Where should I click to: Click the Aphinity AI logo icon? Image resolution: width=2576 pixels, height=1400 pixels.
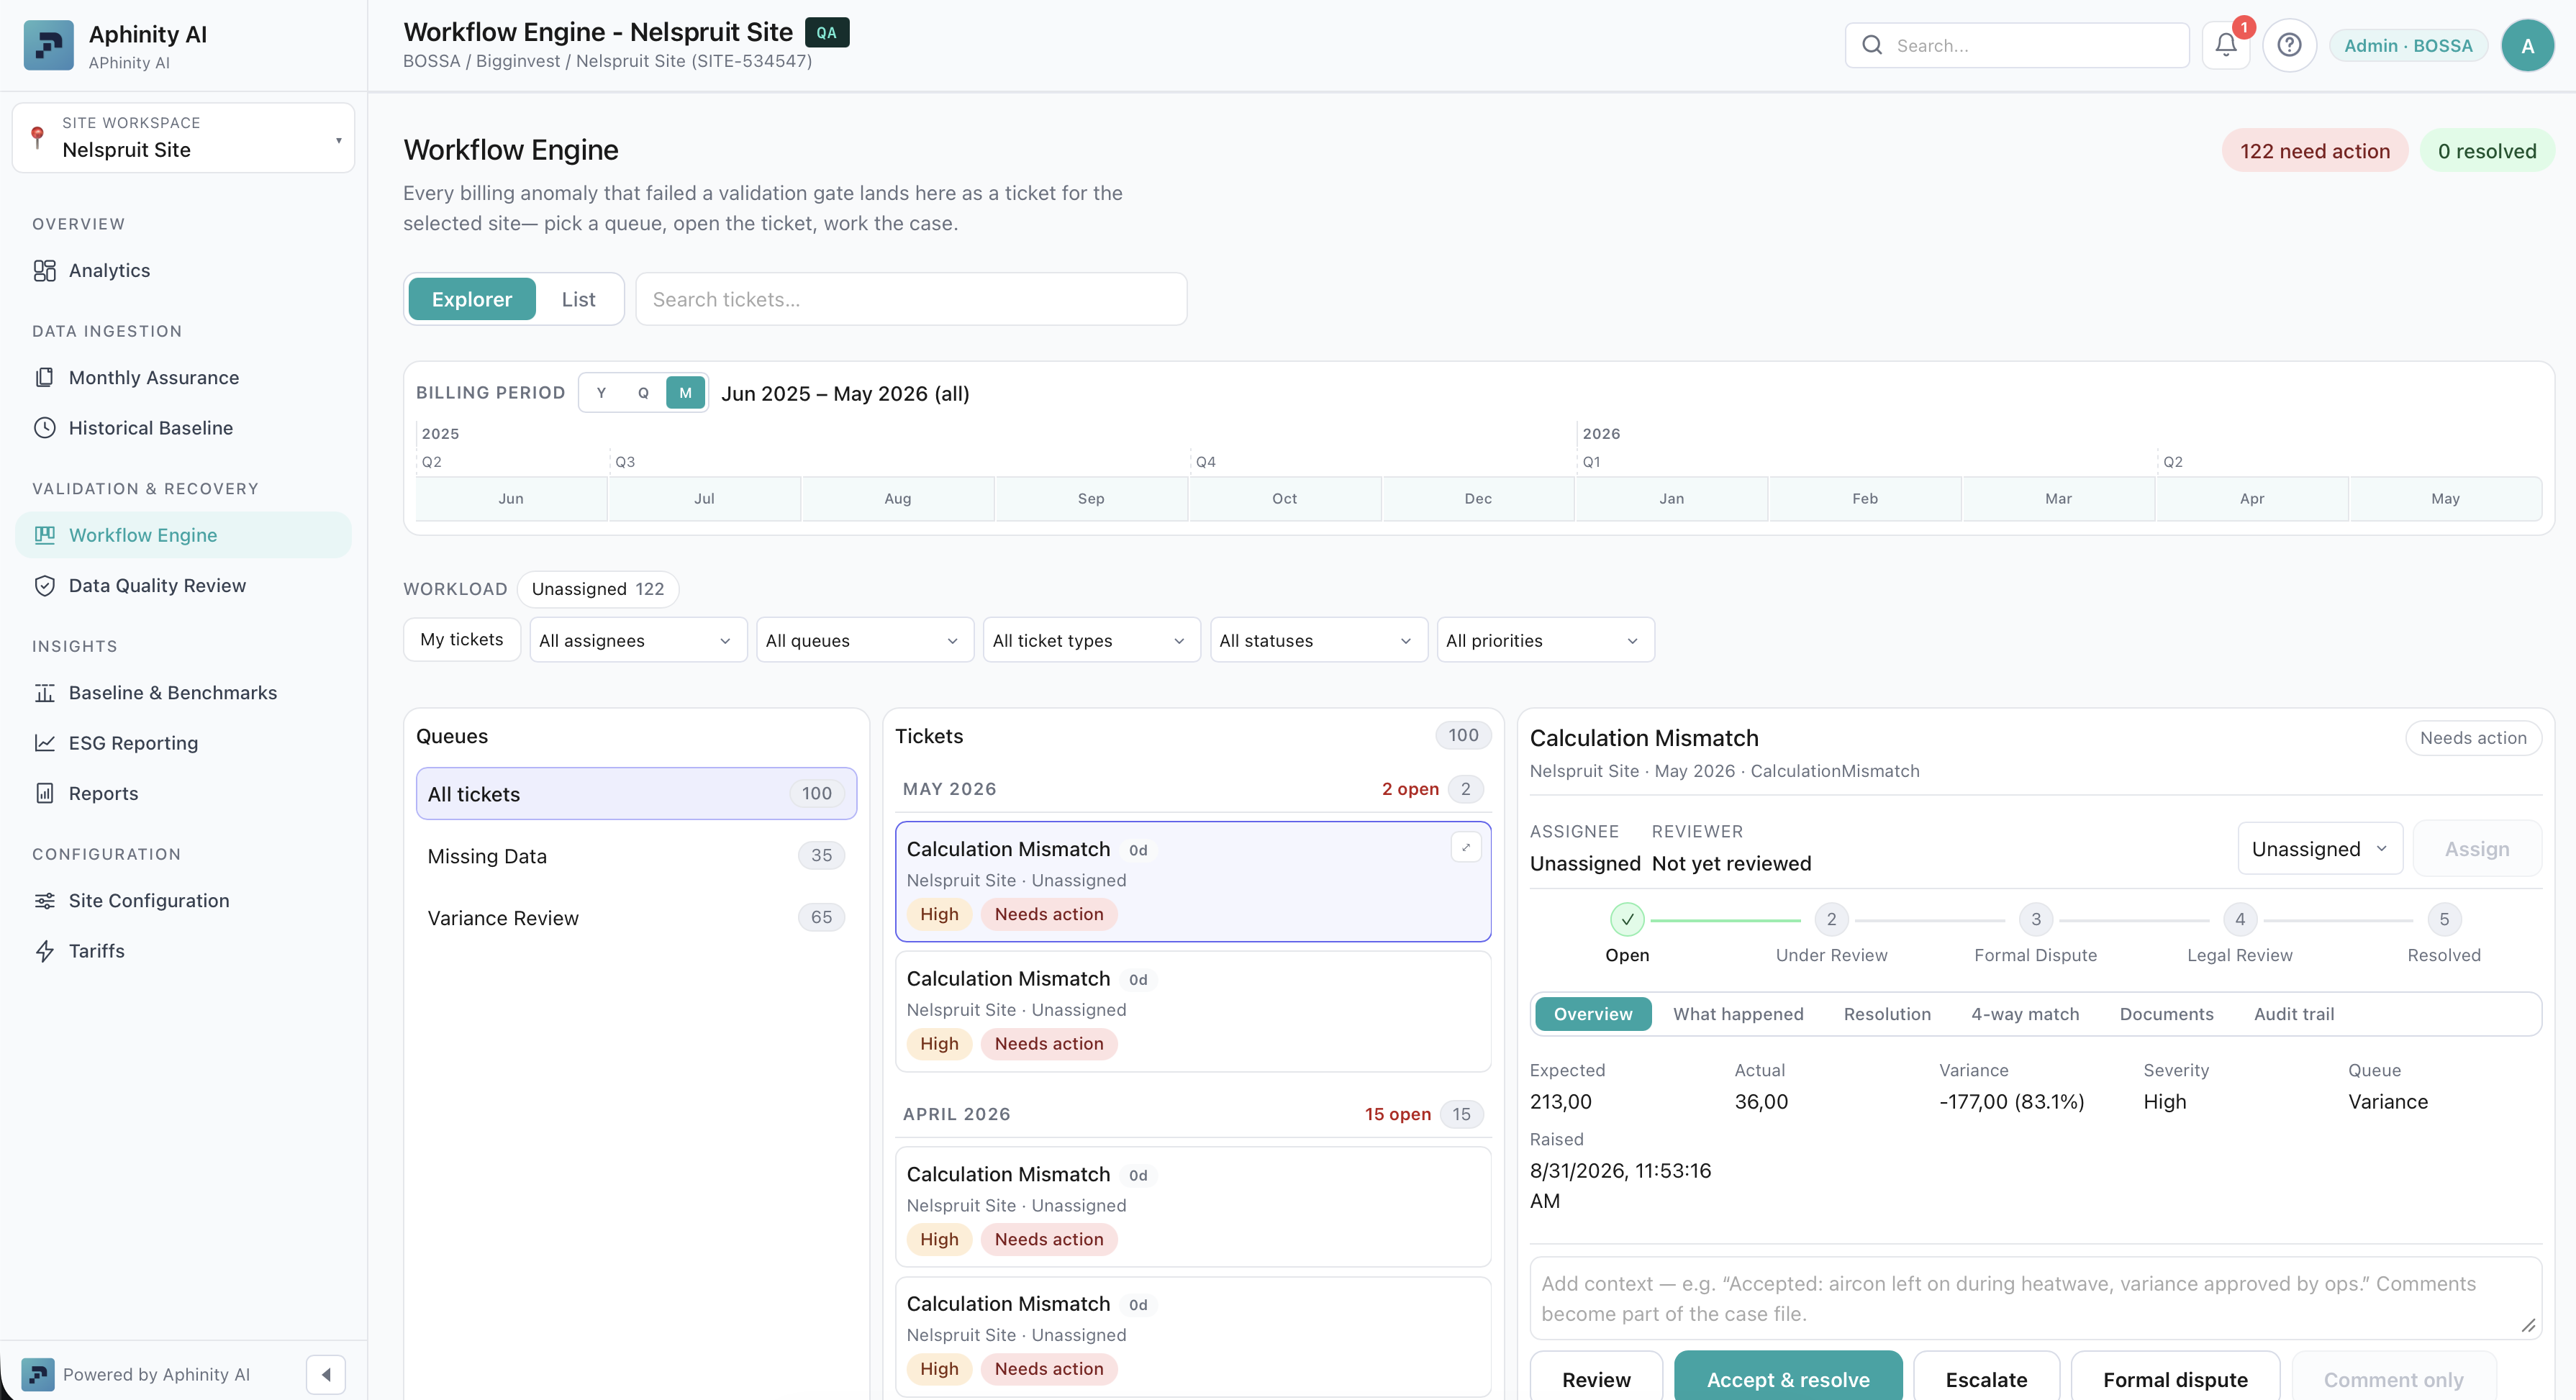tap(48, 46)
